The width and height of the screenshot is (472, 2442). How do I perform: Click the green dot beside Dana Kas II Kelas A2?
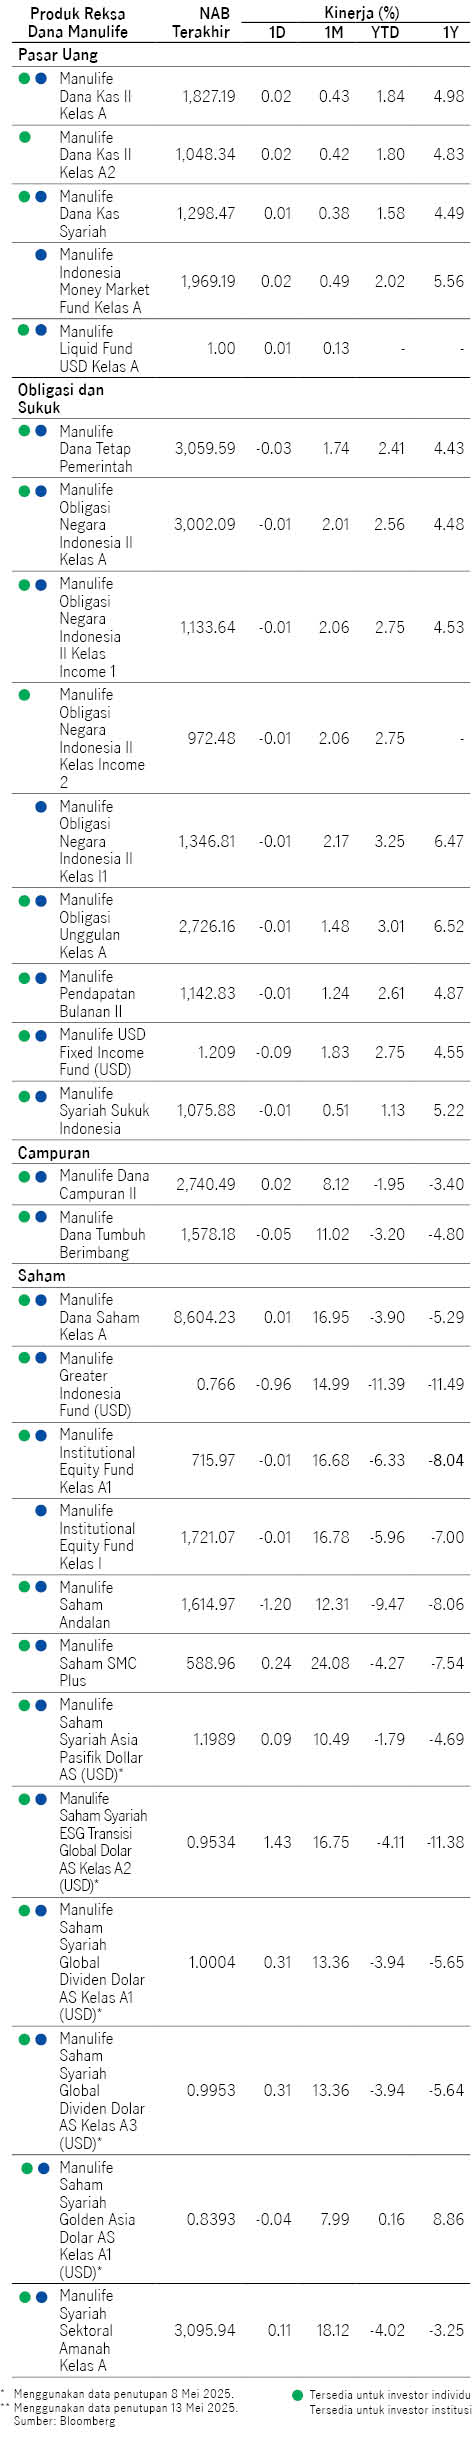pyautogui.click(x=25, y=137)
